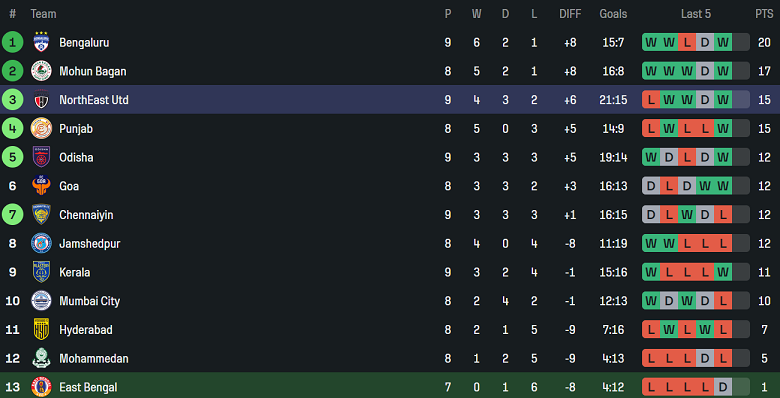Open the Odisha club badge icon
This screenshot has width=780, height=398.
41,157
